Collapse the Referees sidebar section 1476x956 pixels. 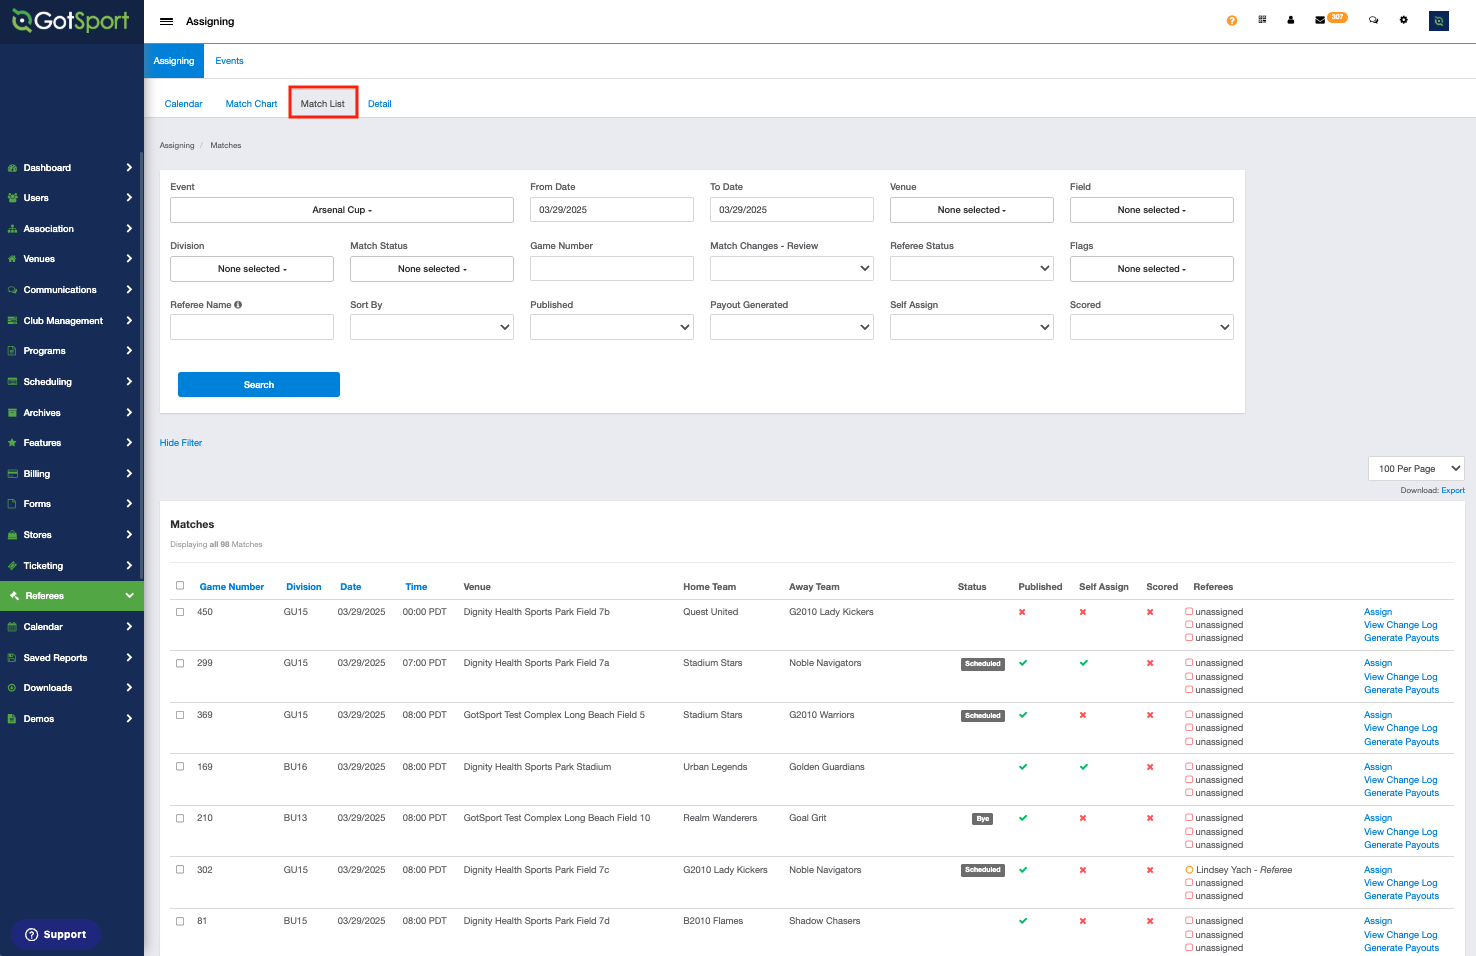(x=72, y=596)
